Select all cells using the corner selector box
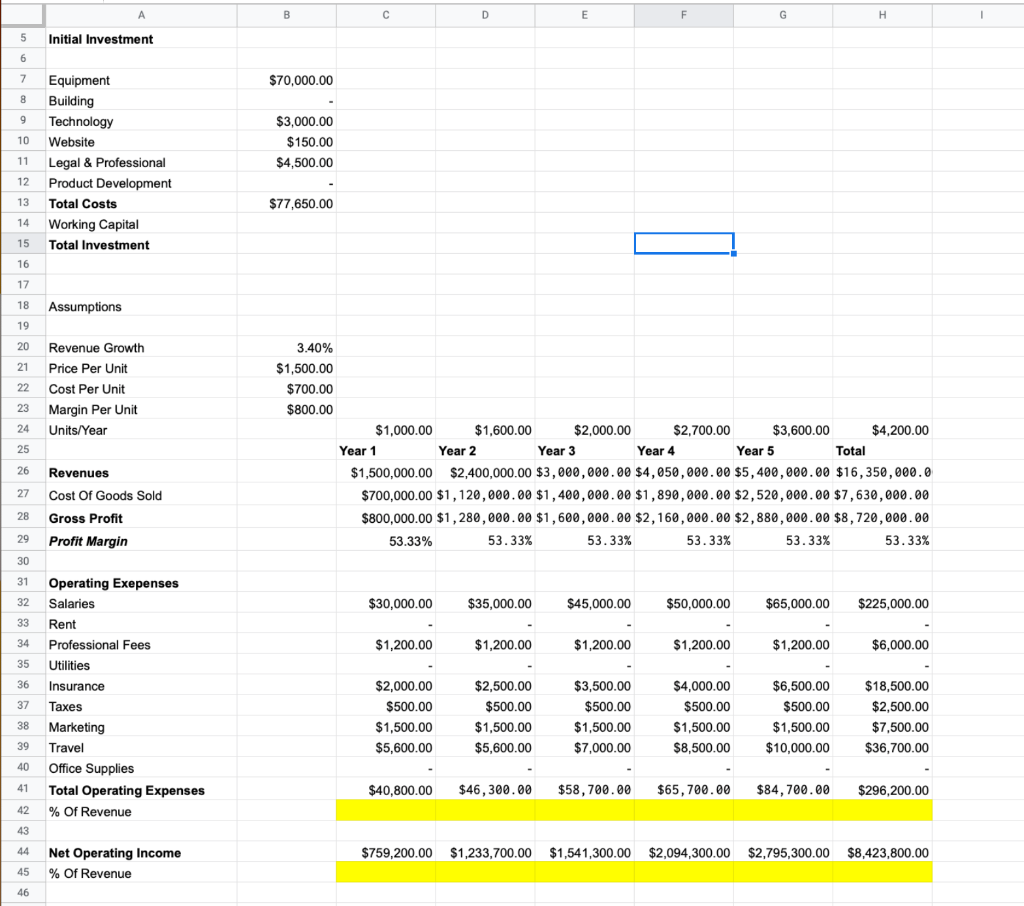Viewport: 1024px width, 906px height. tap(22, 14)
